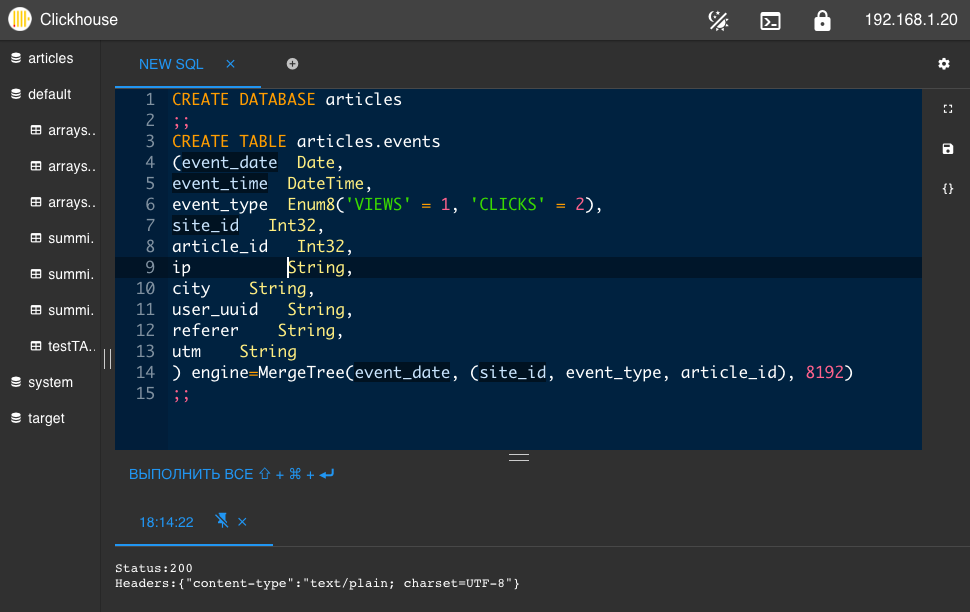Click the lock icon in header
The height and width of the screenshot is (612, 970).
(x=822, y=20)
